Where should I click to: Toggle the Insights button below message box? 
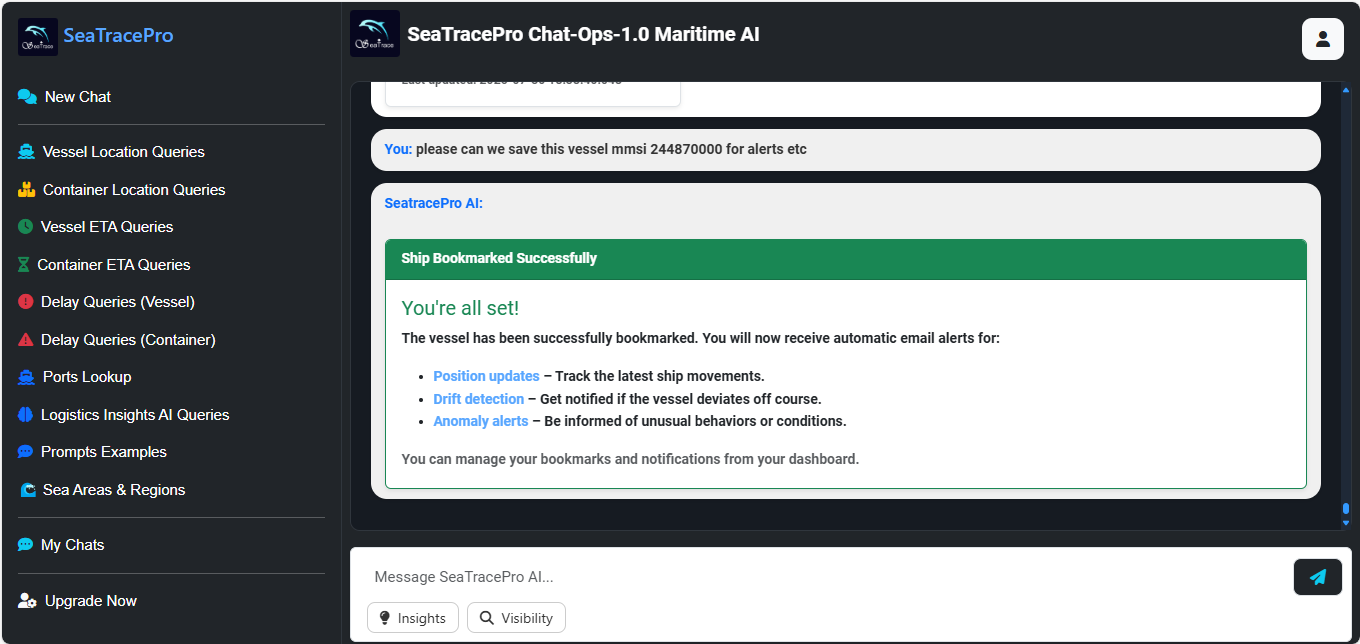tap(413, 618)
